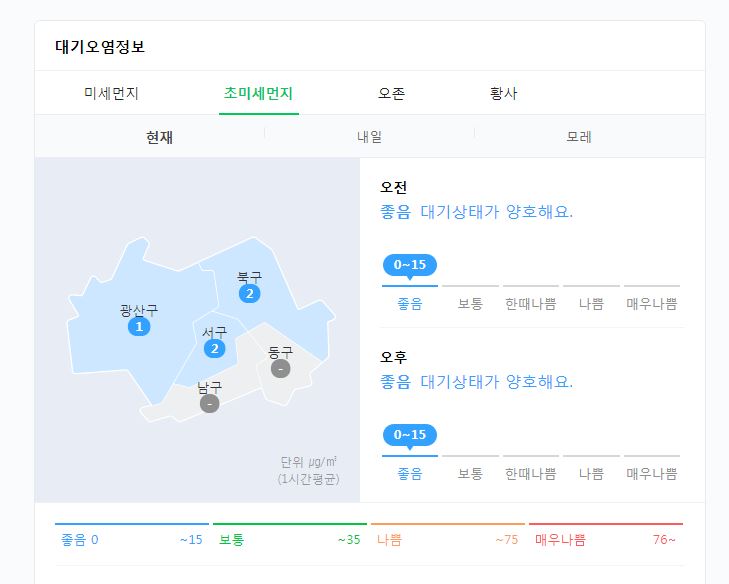Viewport: 729px width, 584px height.
Task: Open the 오존 tab
Action: [x=391, y=94]
